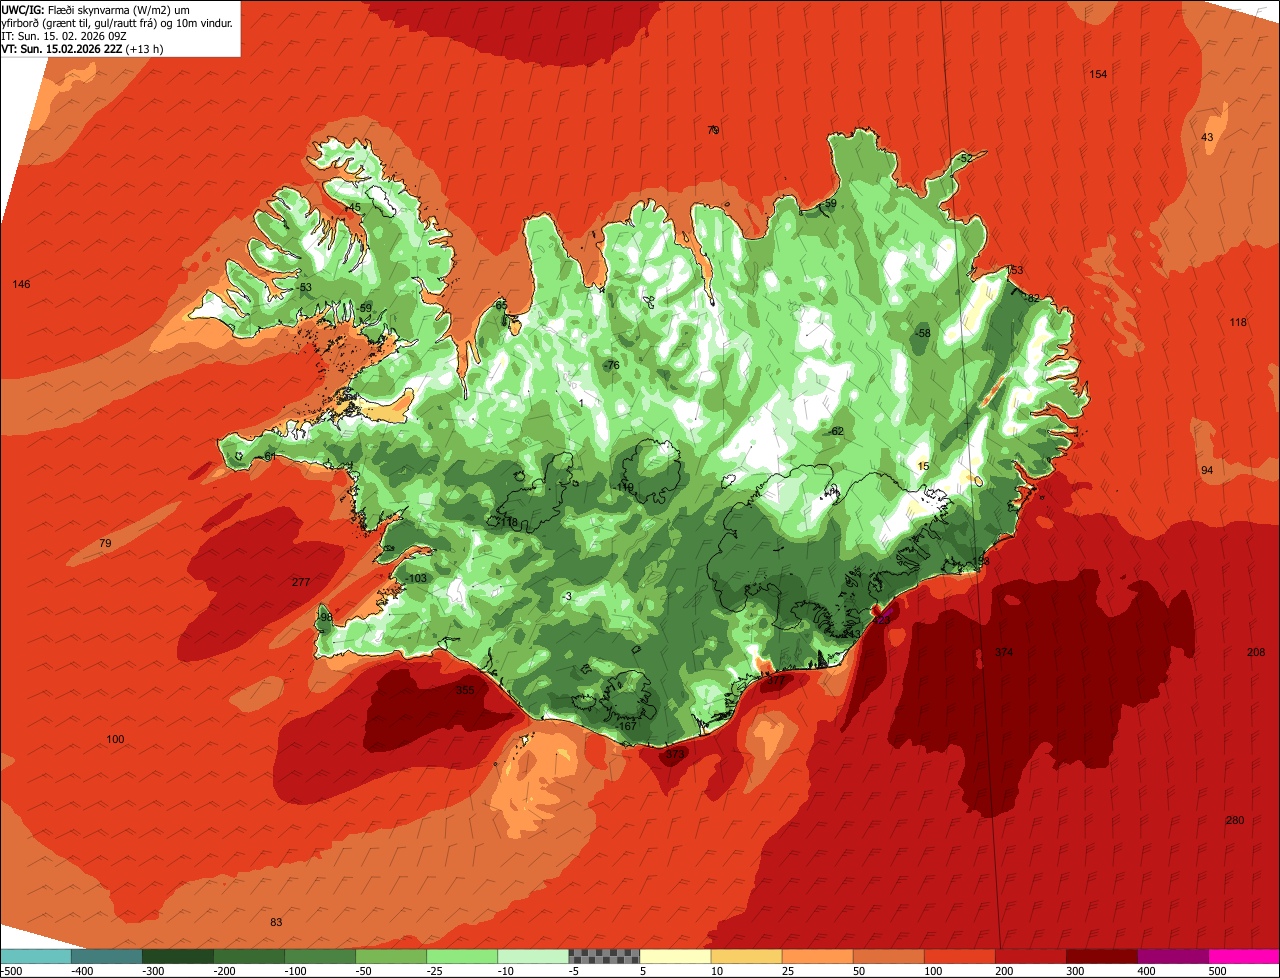Screen dimensions: 1280x978
Task: Click the orange swatch between 25 and 50
Action: pyautogui.click(x=817, y=956)
